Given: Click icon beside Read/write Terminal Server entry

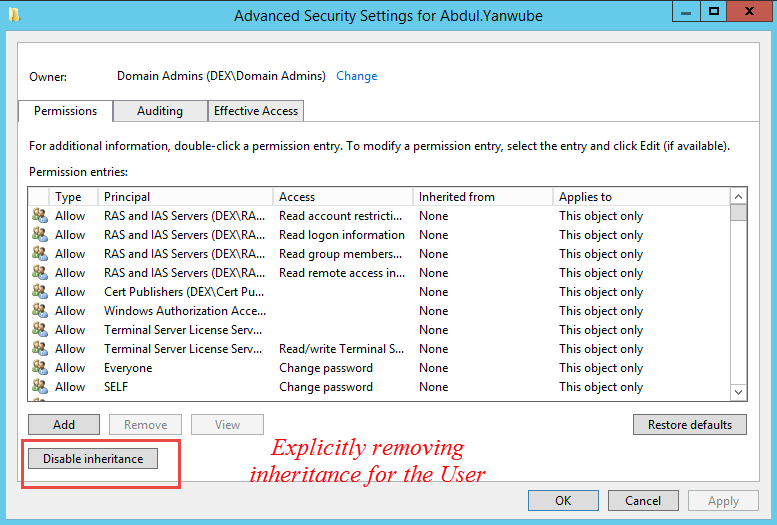Looking at the screenshot, I should click(40, 349).
